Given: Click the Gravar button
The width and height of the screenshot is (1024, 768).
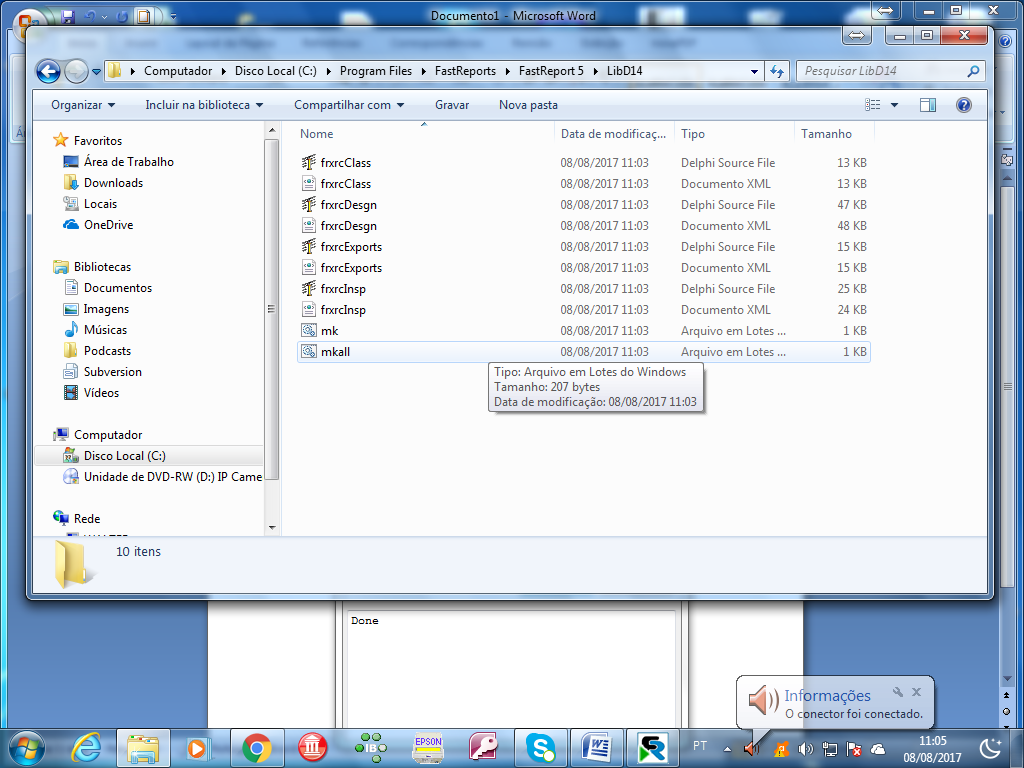Looking at the screenshot, I should coord(452,104).
